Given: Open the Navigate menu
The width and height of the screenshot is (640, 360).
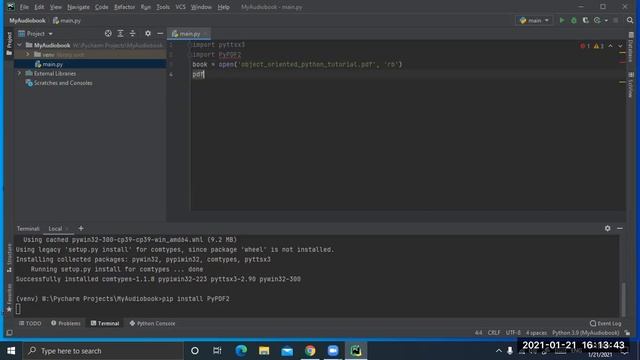Looking at the screenshot, I should (78, 7).
